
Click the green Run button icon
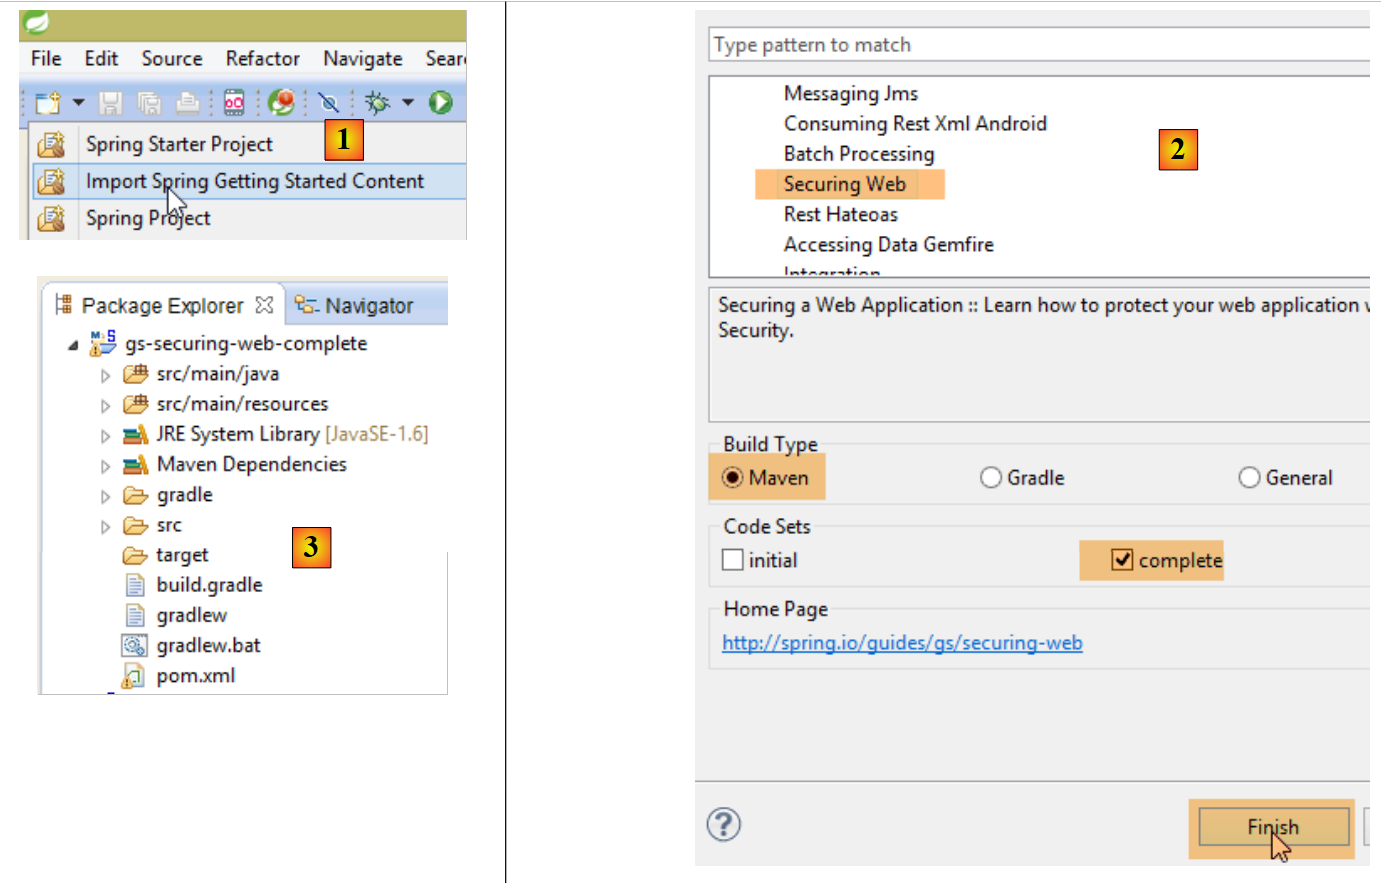coord(440,102)
